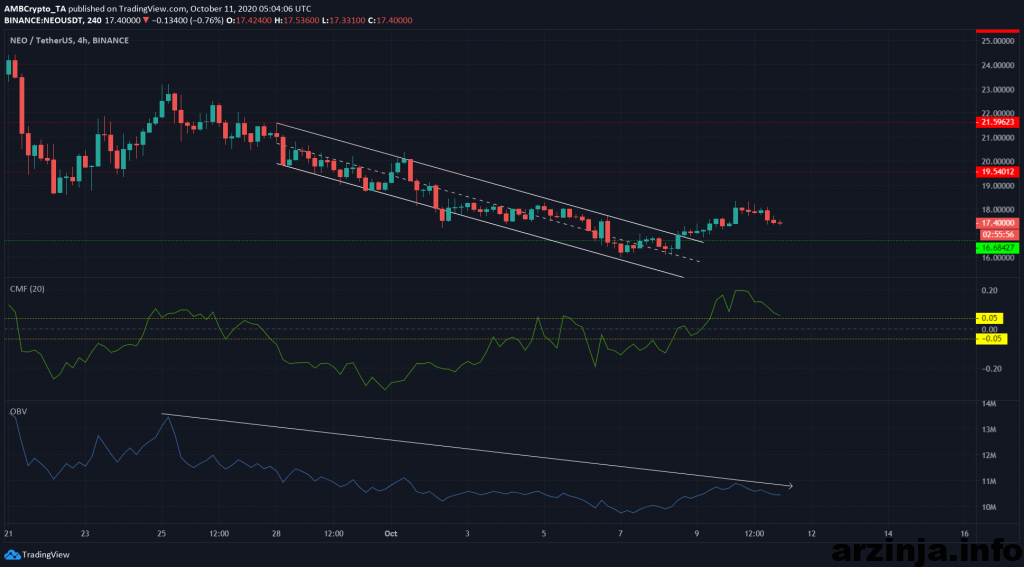1024x567 pixels.
Task: Click the OBV indicator label
Action: pyautogui.click(x=17, y=411)
